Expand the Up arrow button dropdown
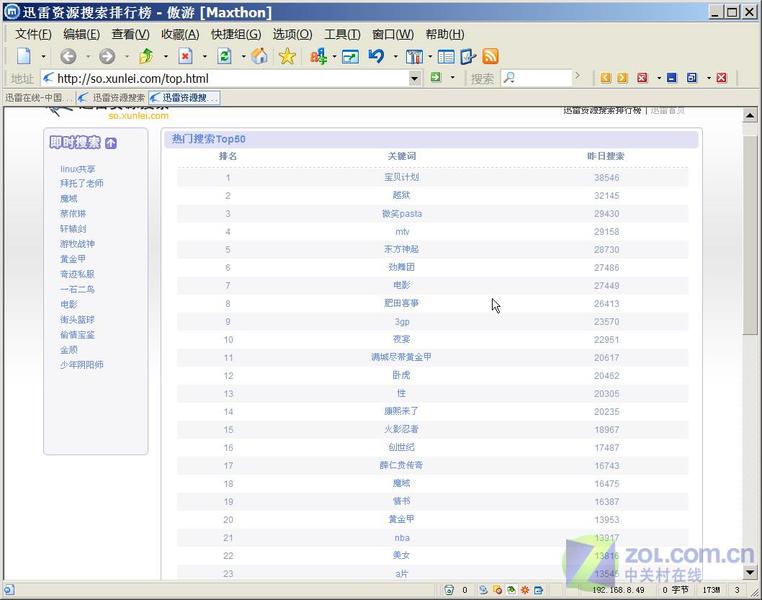Viewport: 762px width, 600px height. pos(166,57)
